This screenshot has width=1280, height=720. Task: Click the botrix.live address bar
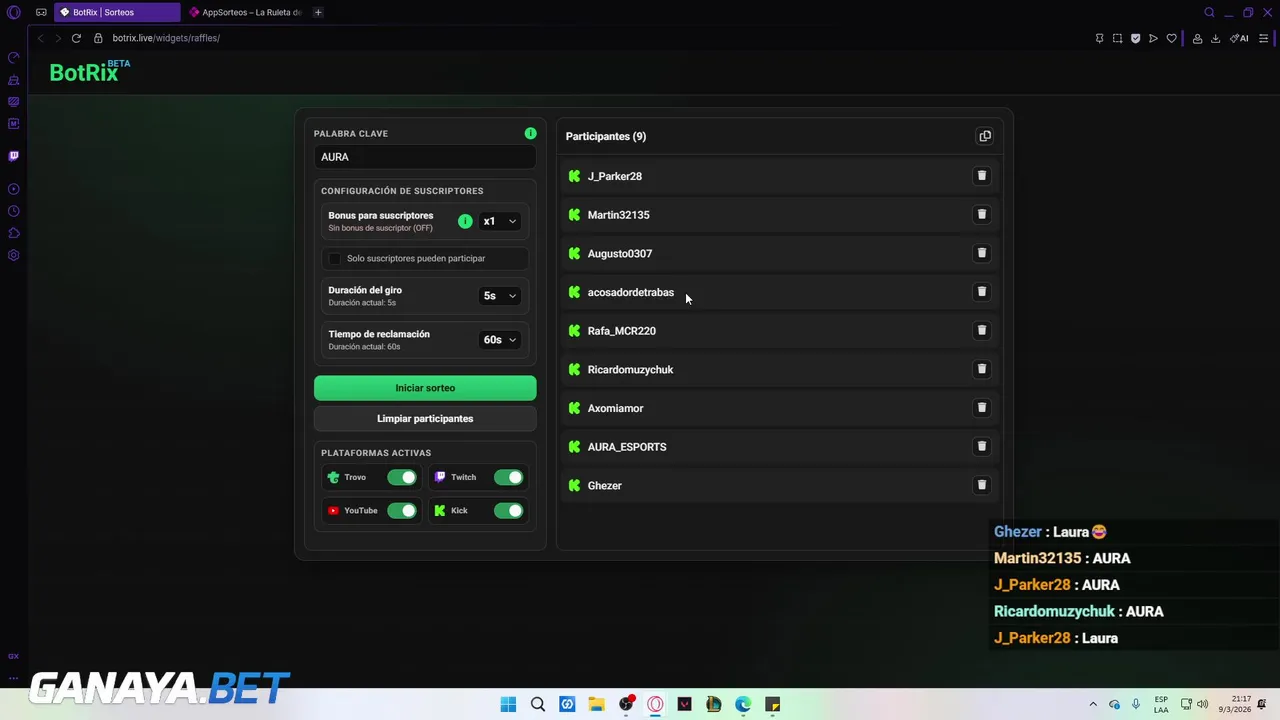coord(166,38)
